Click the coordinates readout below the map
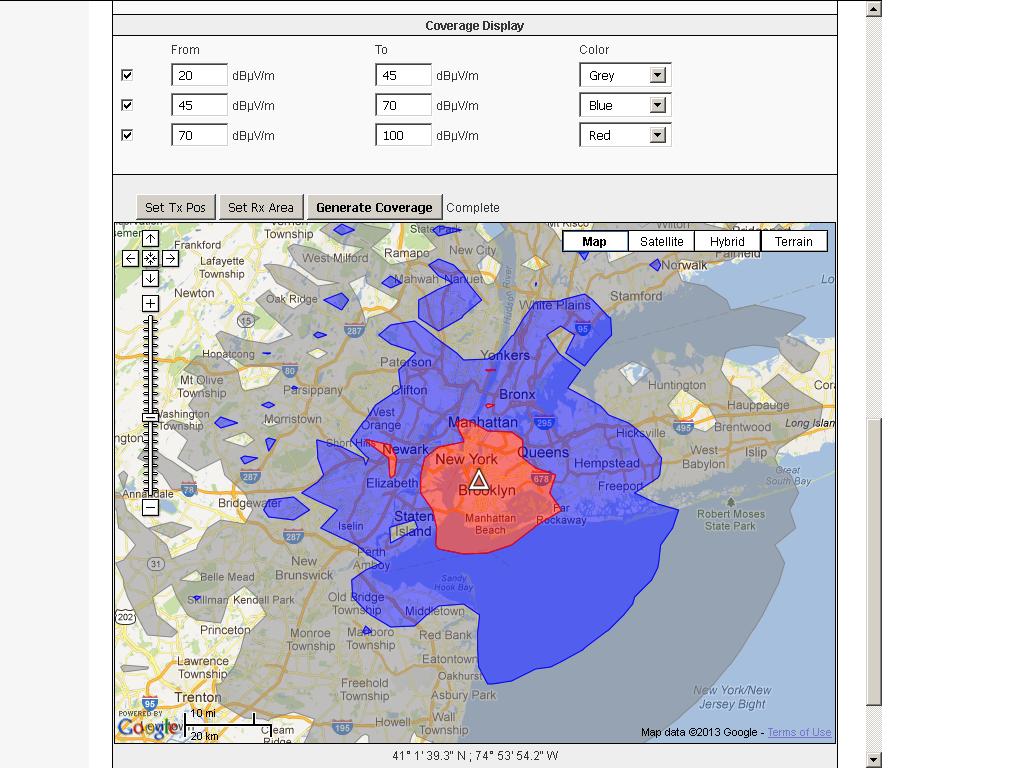 [475, 756]
